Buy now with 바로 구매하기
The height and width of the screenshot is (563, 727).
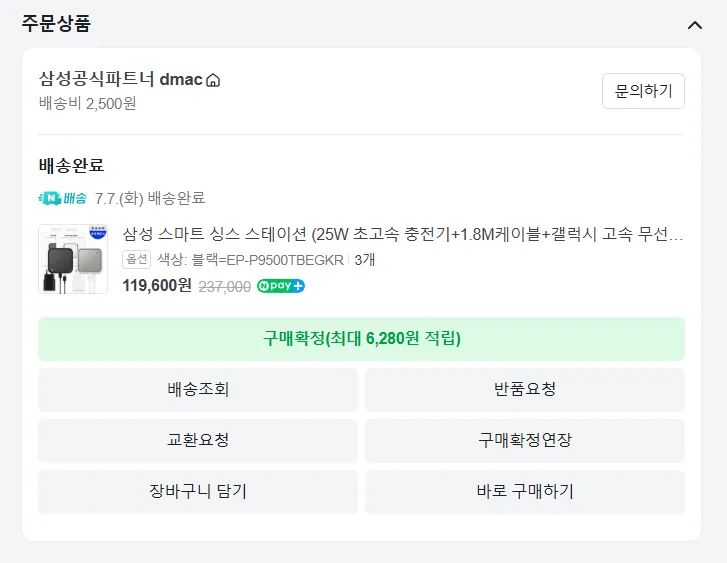click(525, 492)
